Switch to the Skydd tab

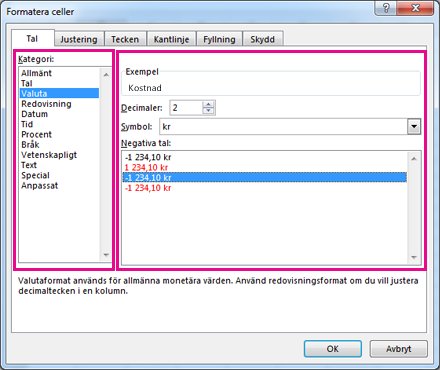[263, 39]
